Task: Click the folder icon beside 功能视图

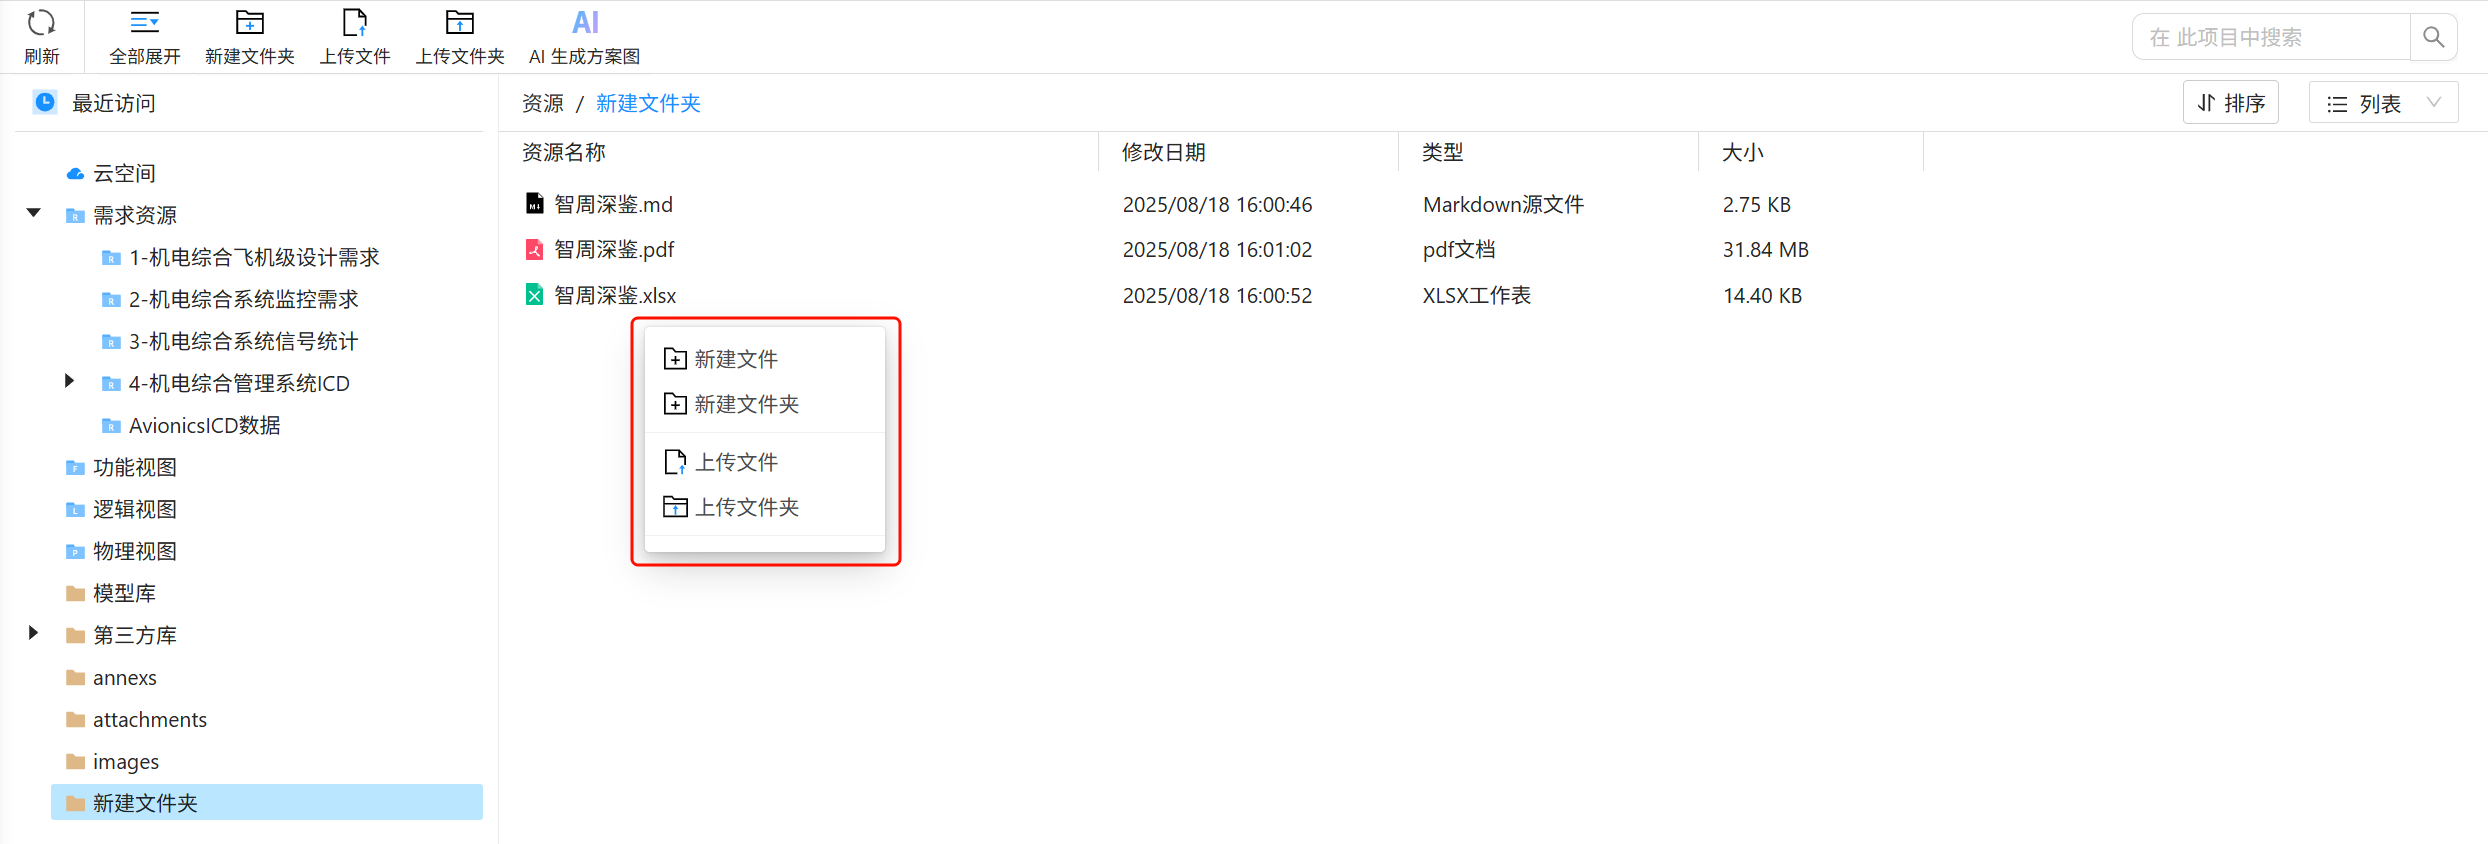Action: point(75,468)
